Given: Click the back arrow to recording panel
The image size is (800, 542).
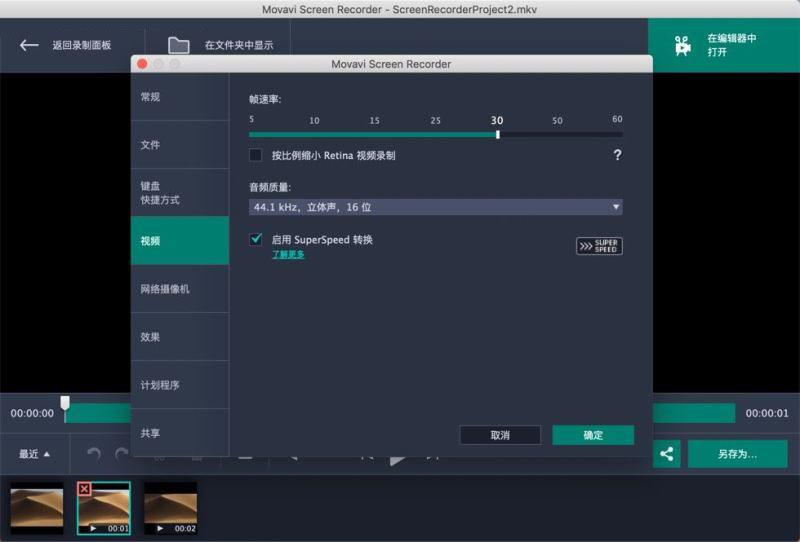Looking at the screenshot, I should [29, 45].
